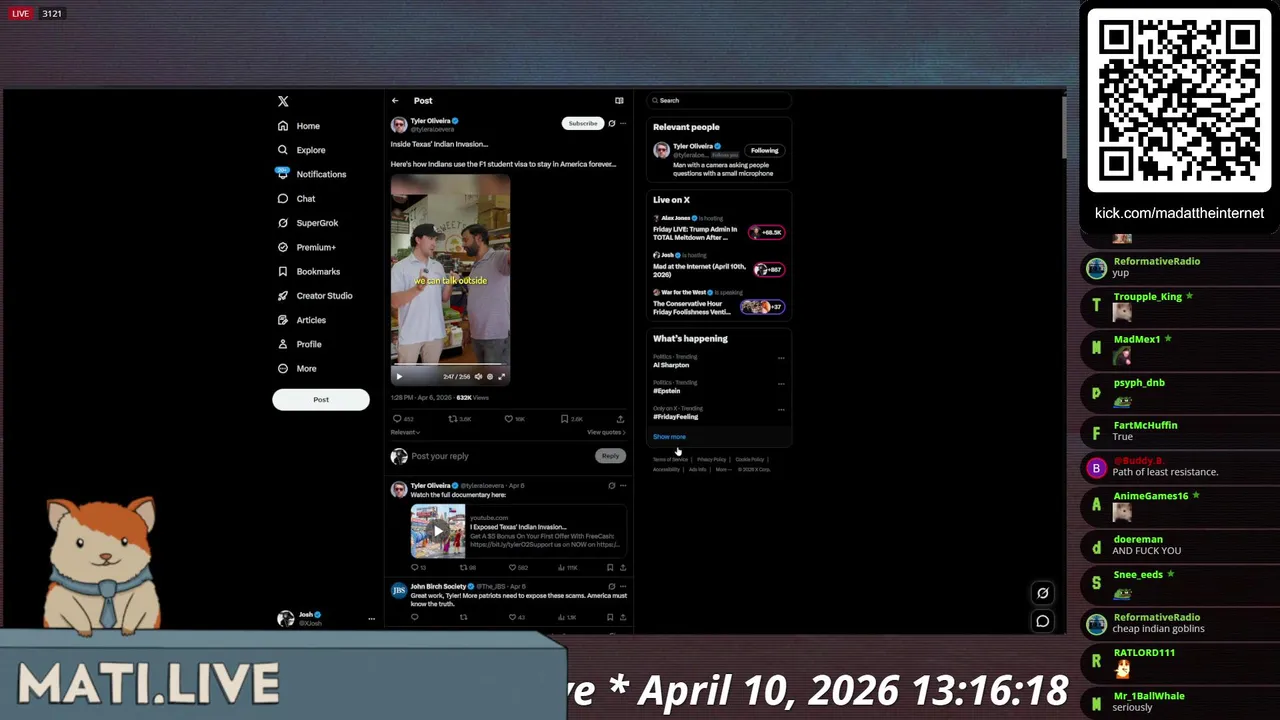This screenshot has width=1280, height=720.
Task: Like the main post heart icon
Action: (508, 419)
